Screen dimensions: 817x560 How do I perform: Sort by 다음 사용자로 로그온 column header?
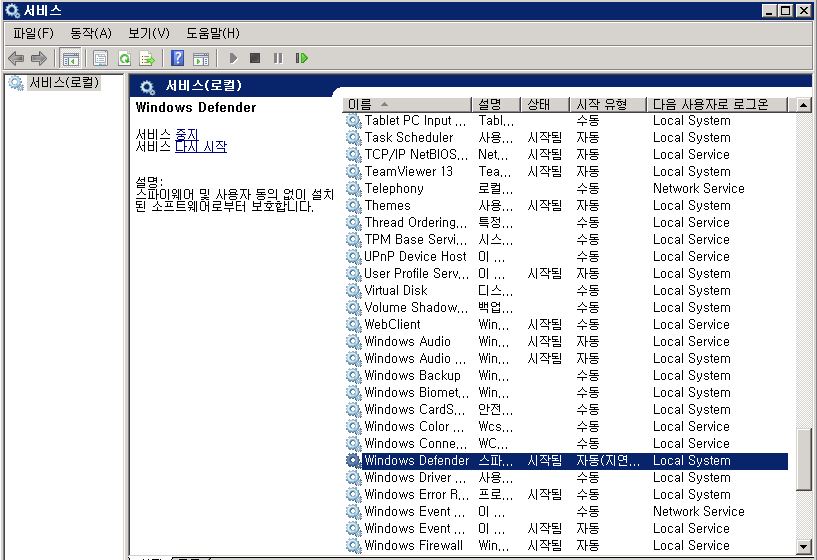[717, 105]
